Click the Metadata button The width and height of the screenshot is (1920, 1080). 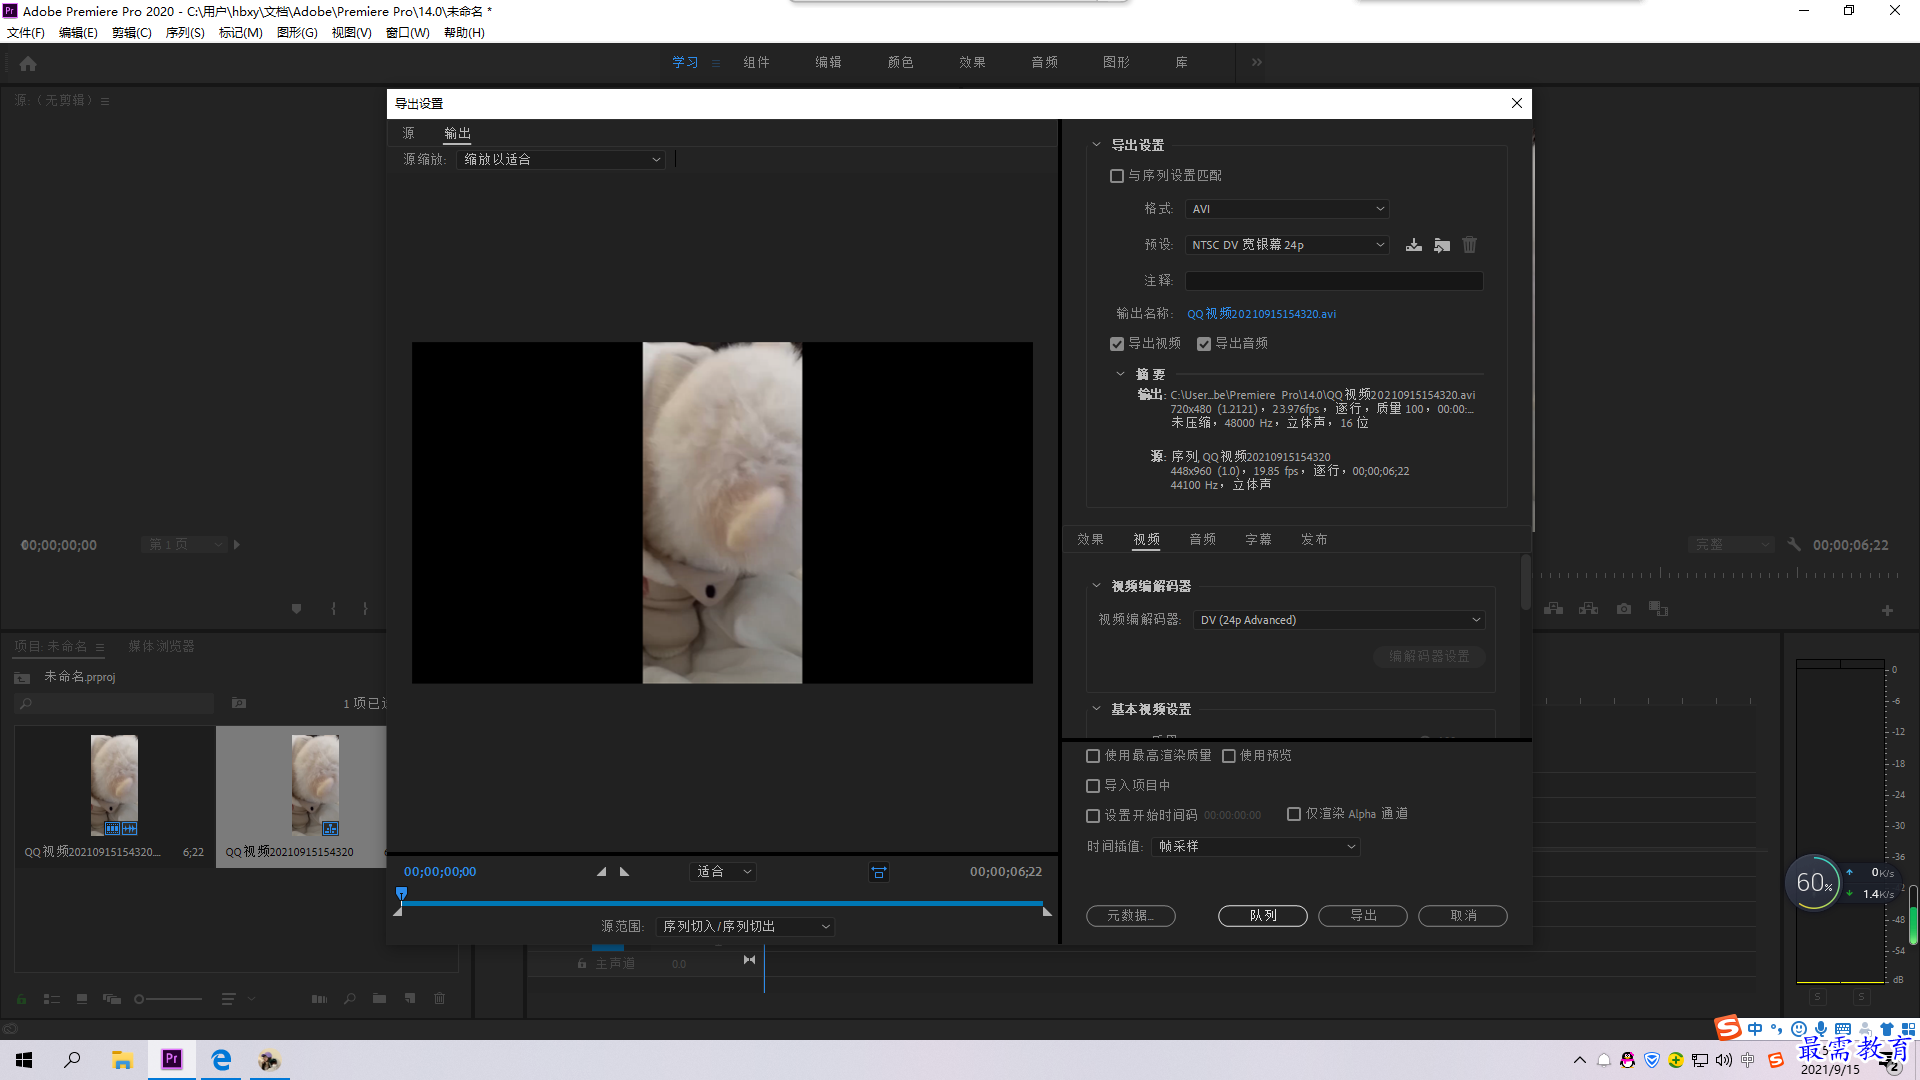1130,916
